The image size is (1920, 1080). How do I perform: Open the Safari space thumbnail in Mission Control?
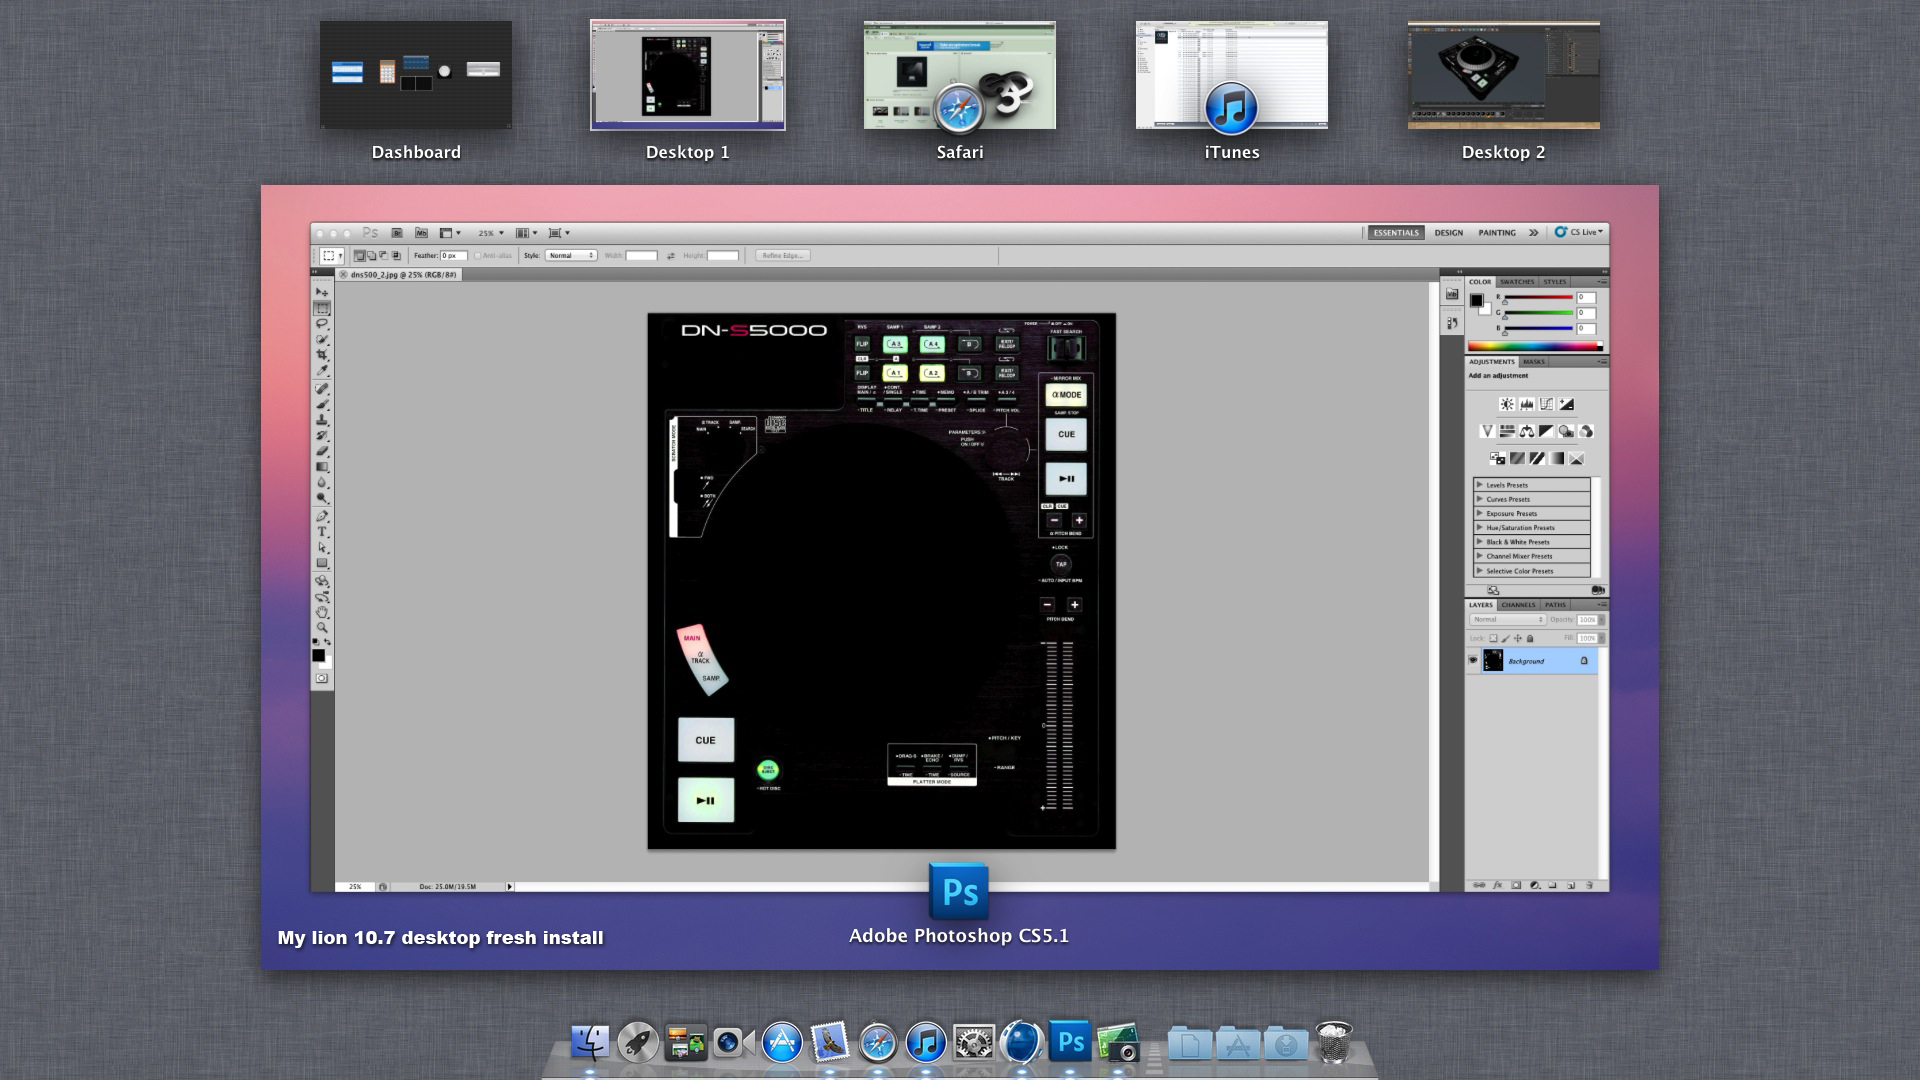(960, 75)
